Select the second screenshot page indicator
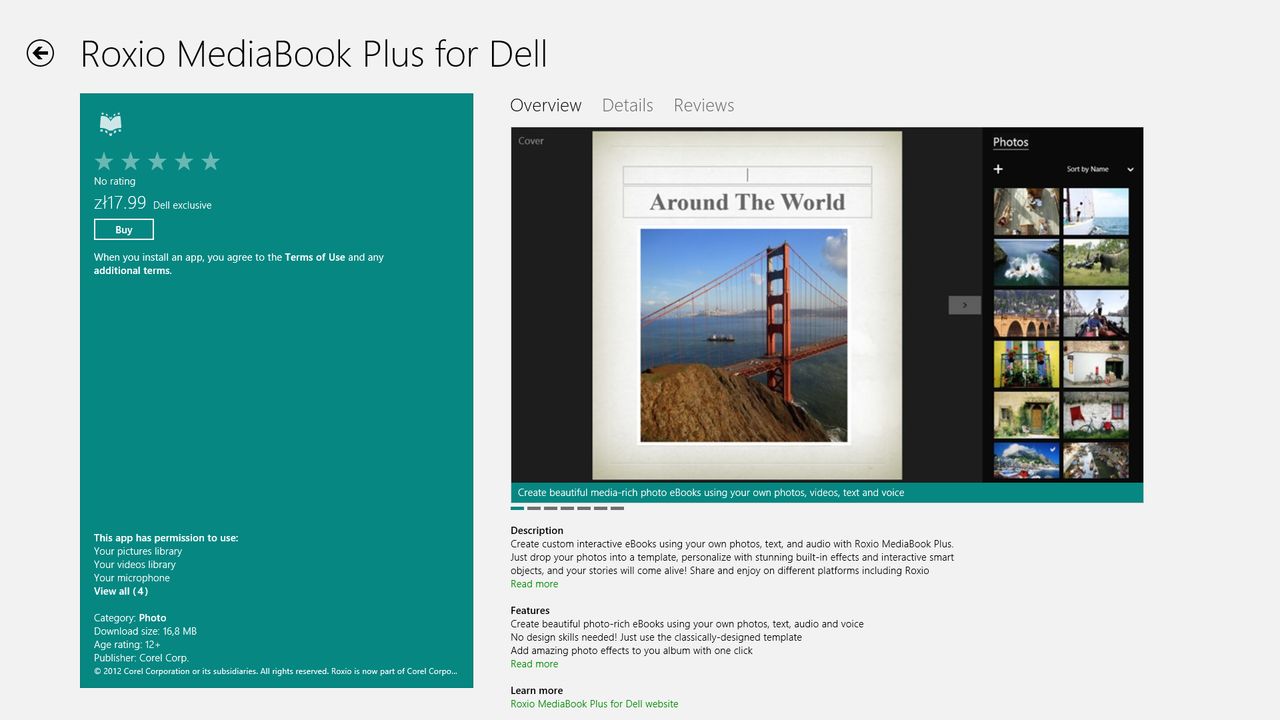The image size is (1280, 720). coord(534,508)
